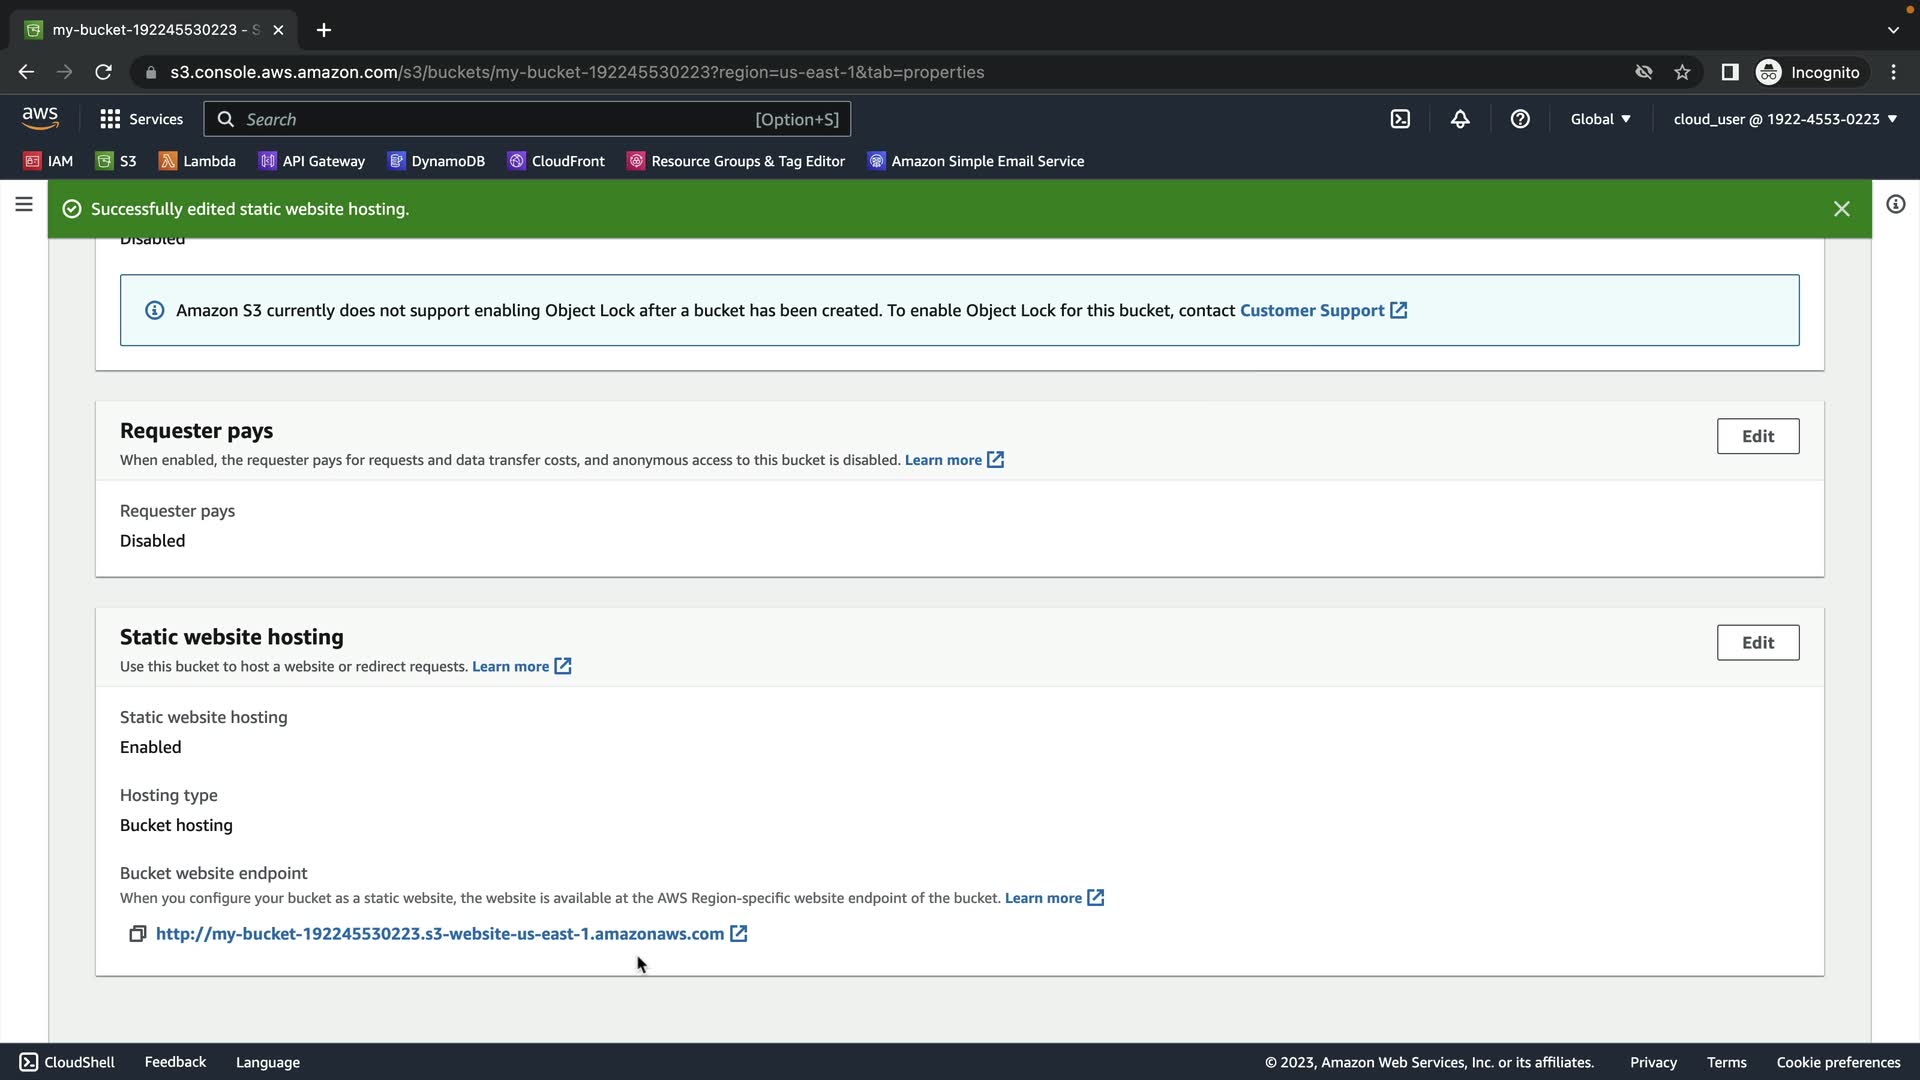Click the AWS logo home icon
The image size is (1920, 1080).
(40, 118)
